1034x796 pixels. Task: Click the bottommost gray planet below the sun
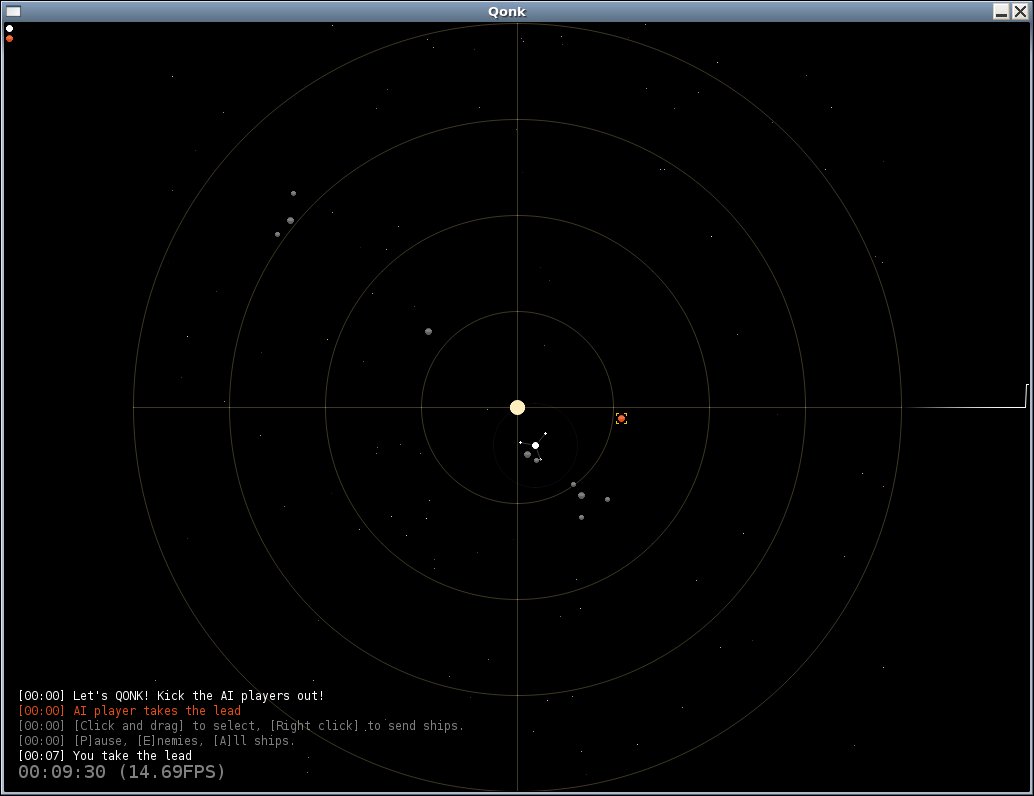581,517
